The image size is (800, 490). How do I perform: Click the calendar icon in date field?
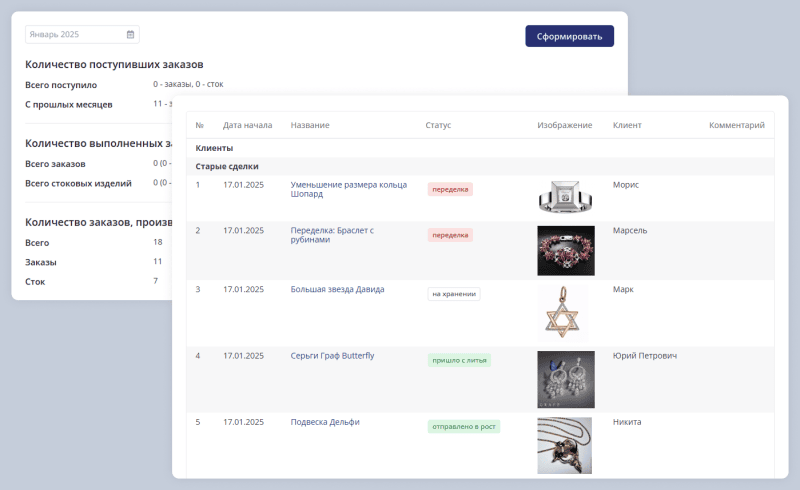pyautogui.click(x=130, y=34)
